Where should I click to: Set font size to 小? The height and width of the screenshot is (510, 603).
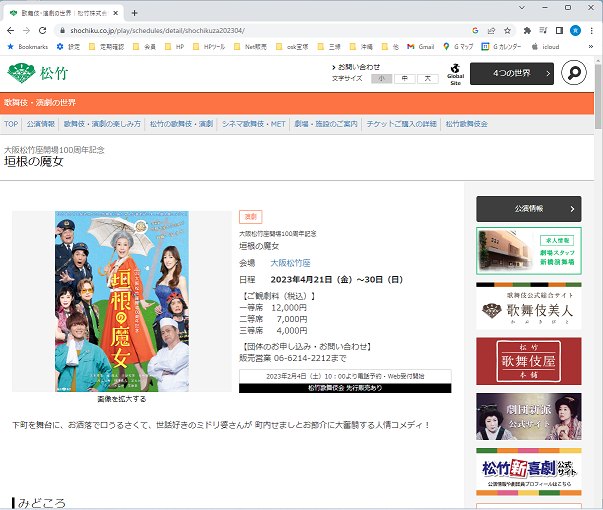pyautogui.click(x=381, y=78)
